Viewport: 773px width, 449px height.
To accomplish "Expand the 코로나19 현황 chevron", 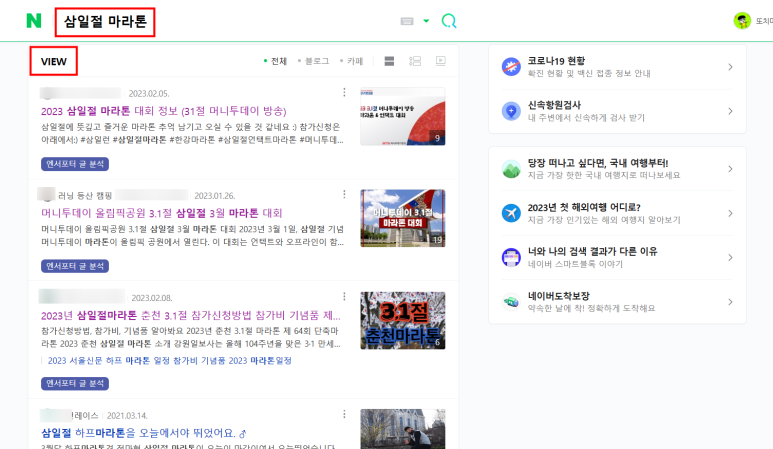I will (x=730, y=67).
